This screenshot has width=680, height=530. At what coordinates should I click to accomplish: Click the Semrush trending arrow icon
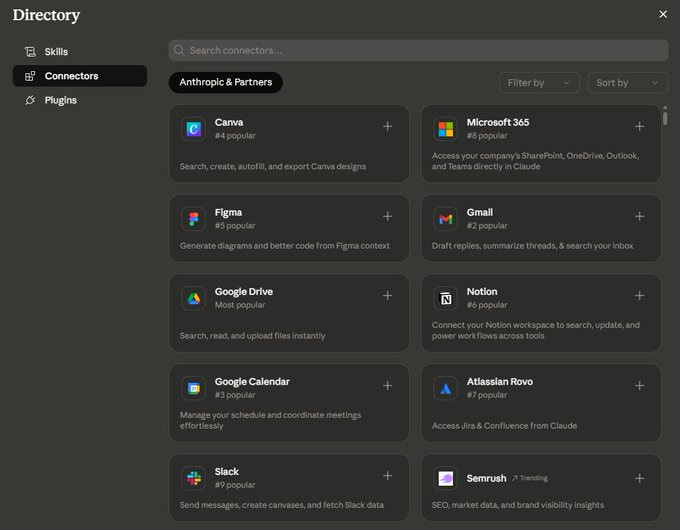click(515, 478)
